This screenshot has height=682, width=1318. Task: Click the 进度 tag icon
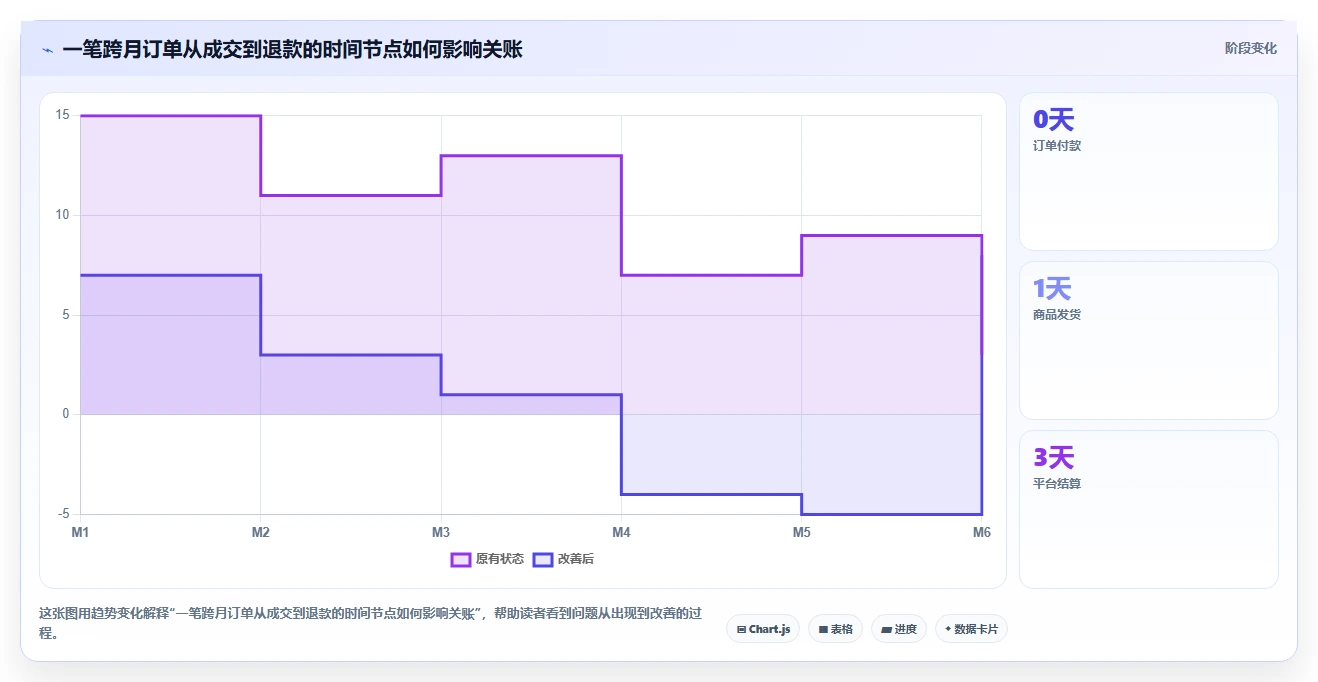click(x=886, y=629)
